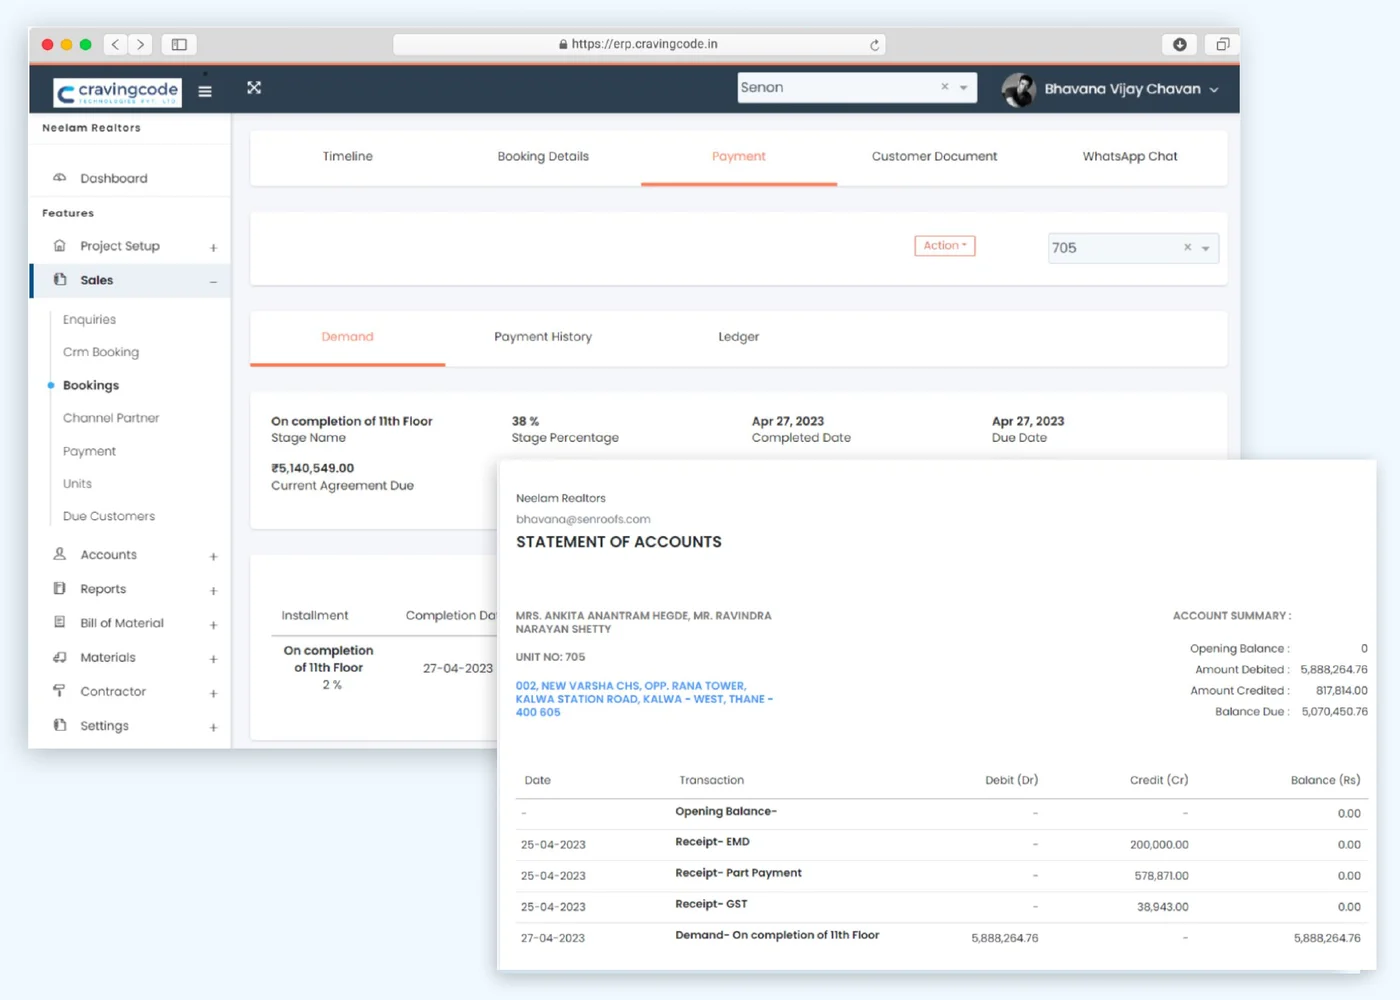Go to Channel Partner page

pyautogui.click(x=111, y=418)
